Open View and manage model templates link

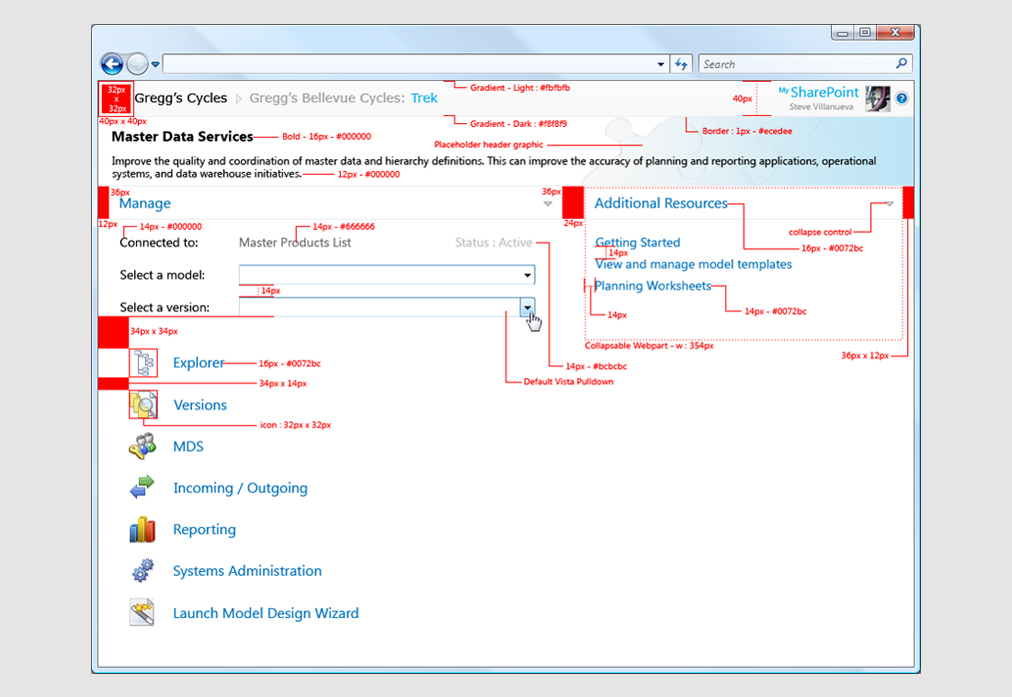tap(693, 265)
